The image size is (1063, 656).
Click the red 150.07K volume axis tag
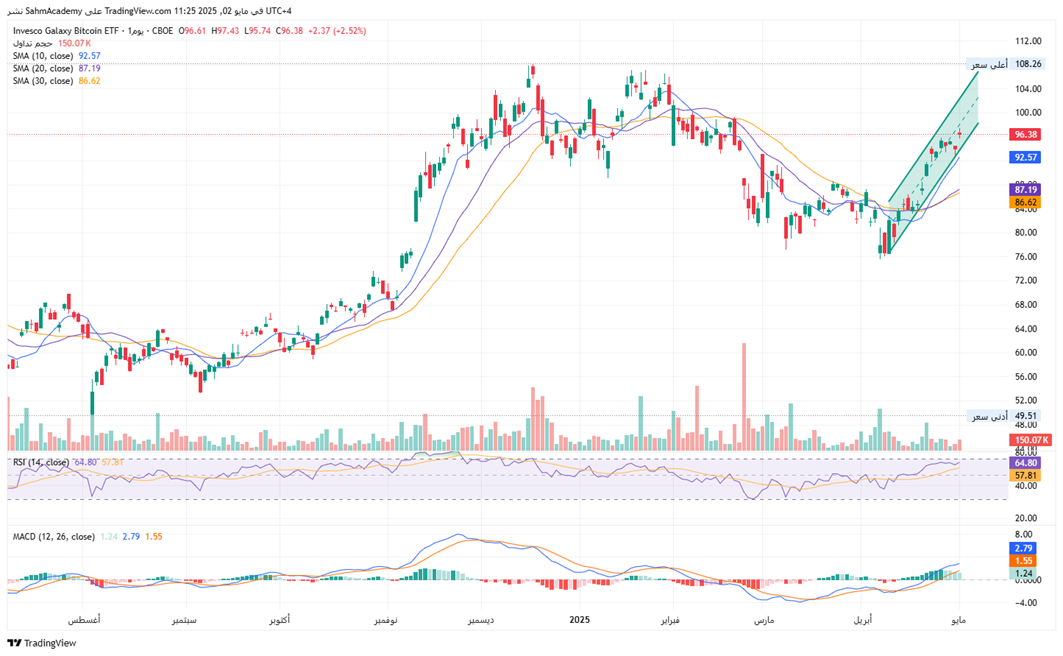coord(1031,440)
